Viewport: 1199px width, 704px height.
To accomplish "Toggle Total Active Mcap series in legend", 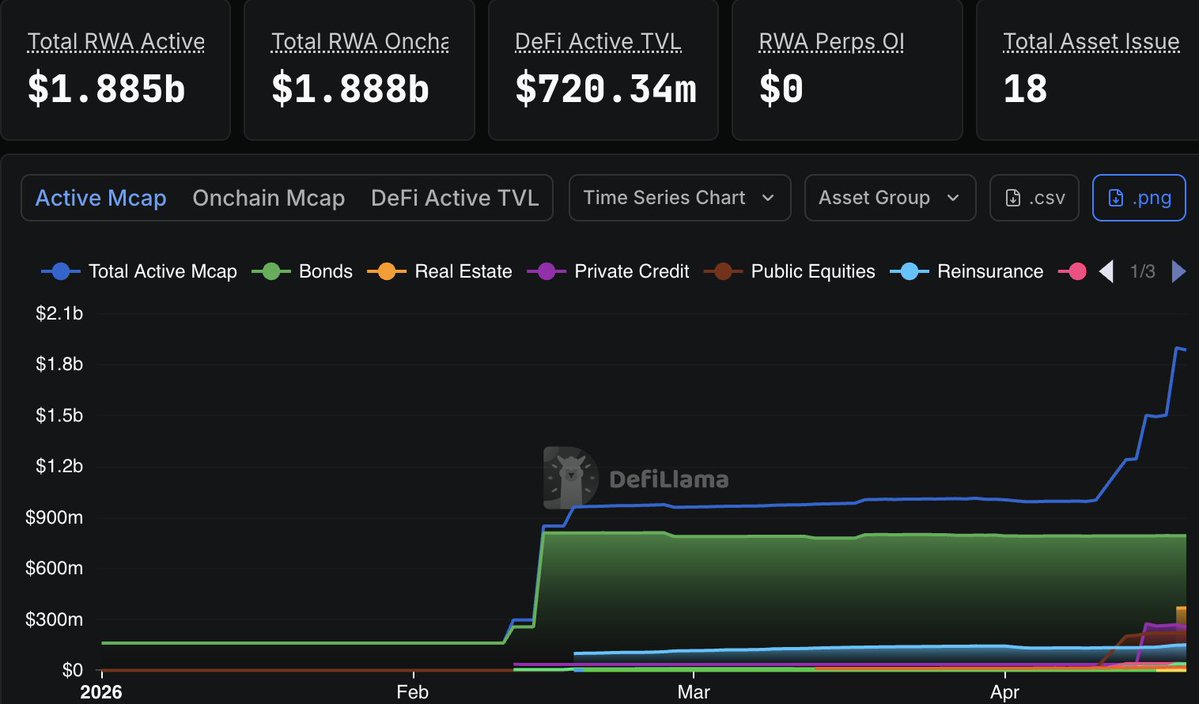I will 140,271.
